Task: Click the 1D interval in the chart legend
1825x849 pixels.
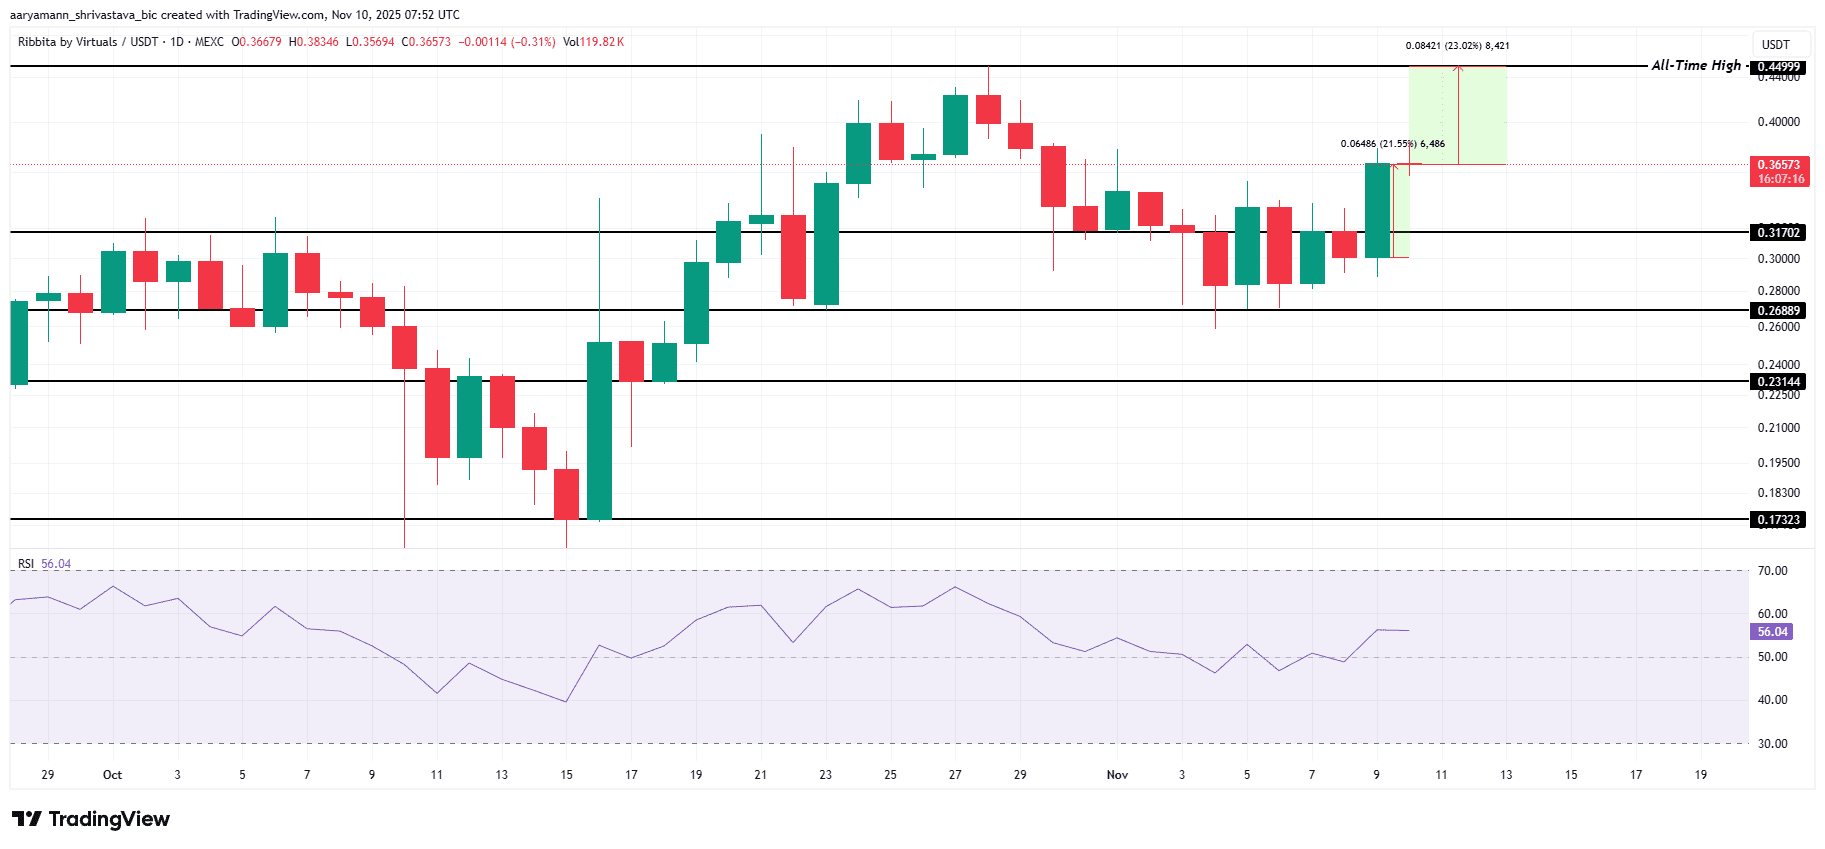Action: (177, 42)
